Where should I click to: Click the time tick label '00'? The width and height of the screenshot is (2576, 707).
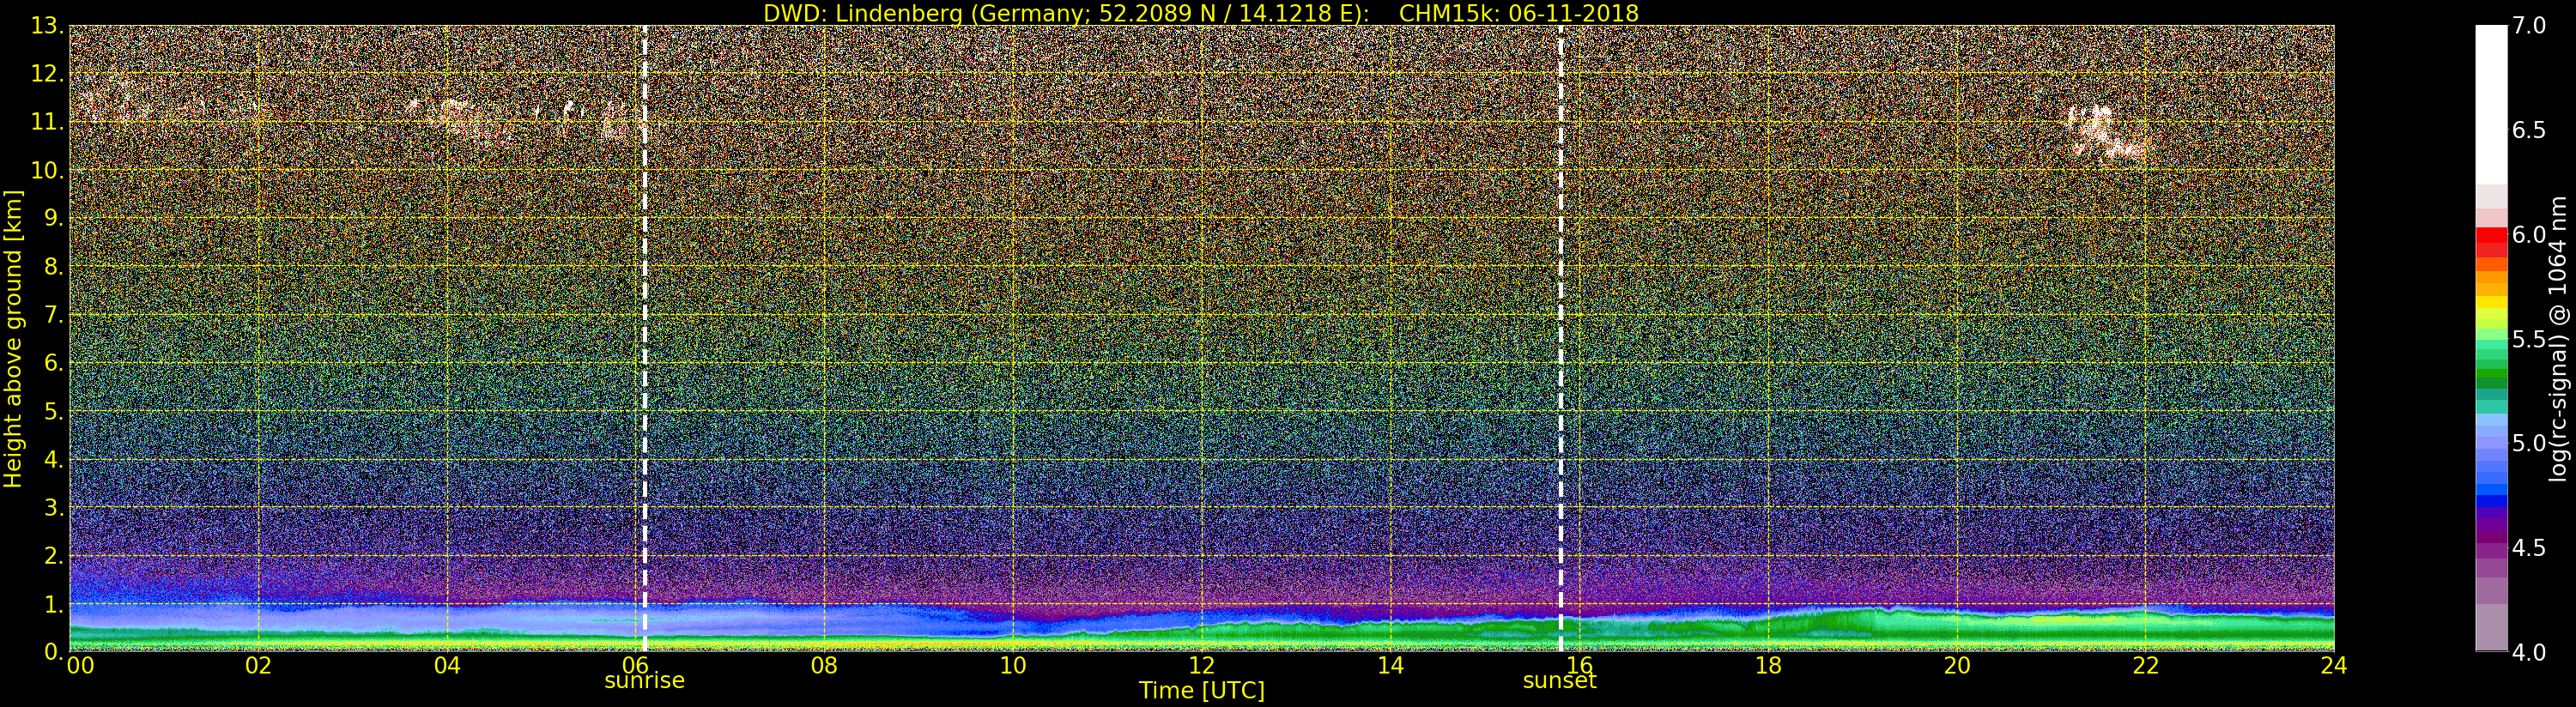click(x=80, y=665)
